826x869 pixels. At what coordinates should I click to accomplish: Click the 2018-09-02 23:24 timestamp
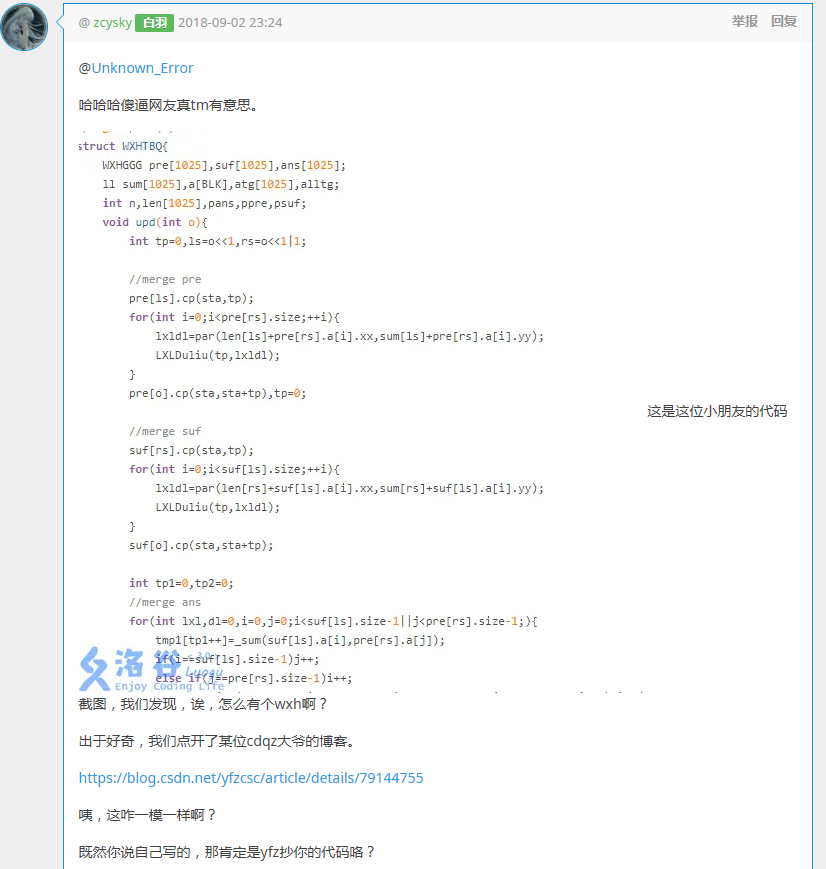pos(230,22)
